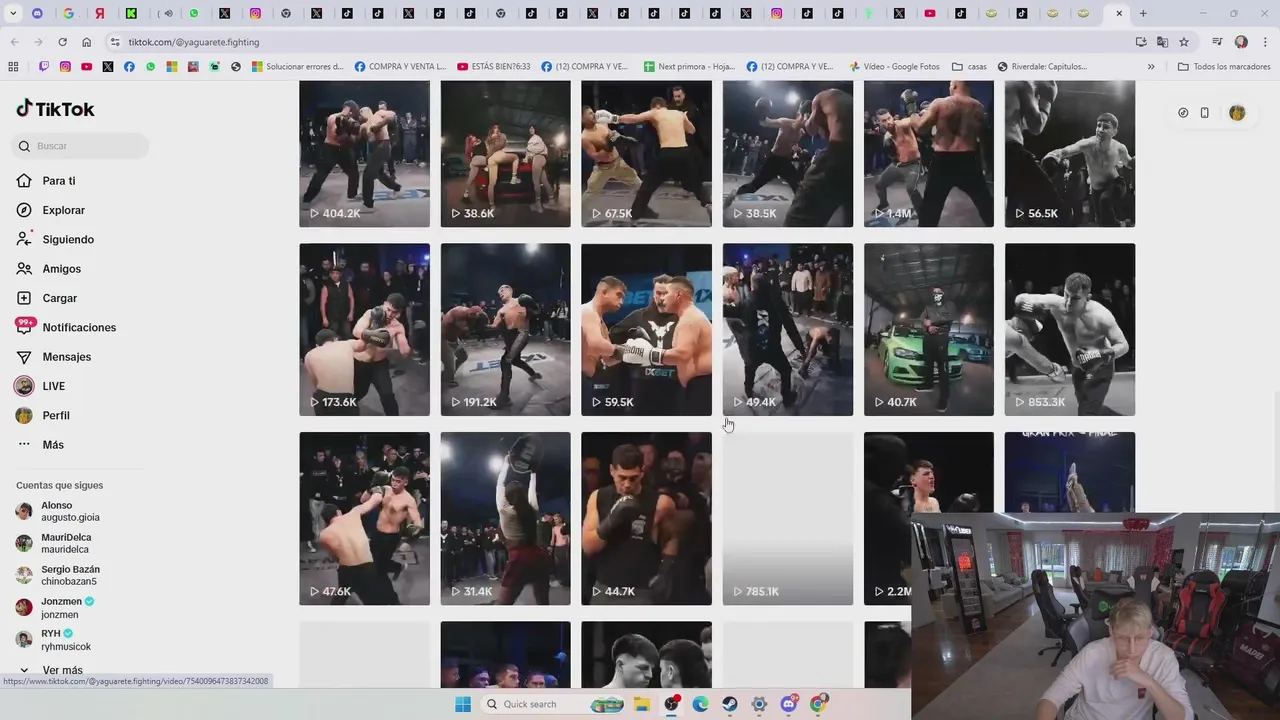The height and width of the screenshot is (720, 1280).
Task: Open the Windows Start menu
Action: point(463,704)
